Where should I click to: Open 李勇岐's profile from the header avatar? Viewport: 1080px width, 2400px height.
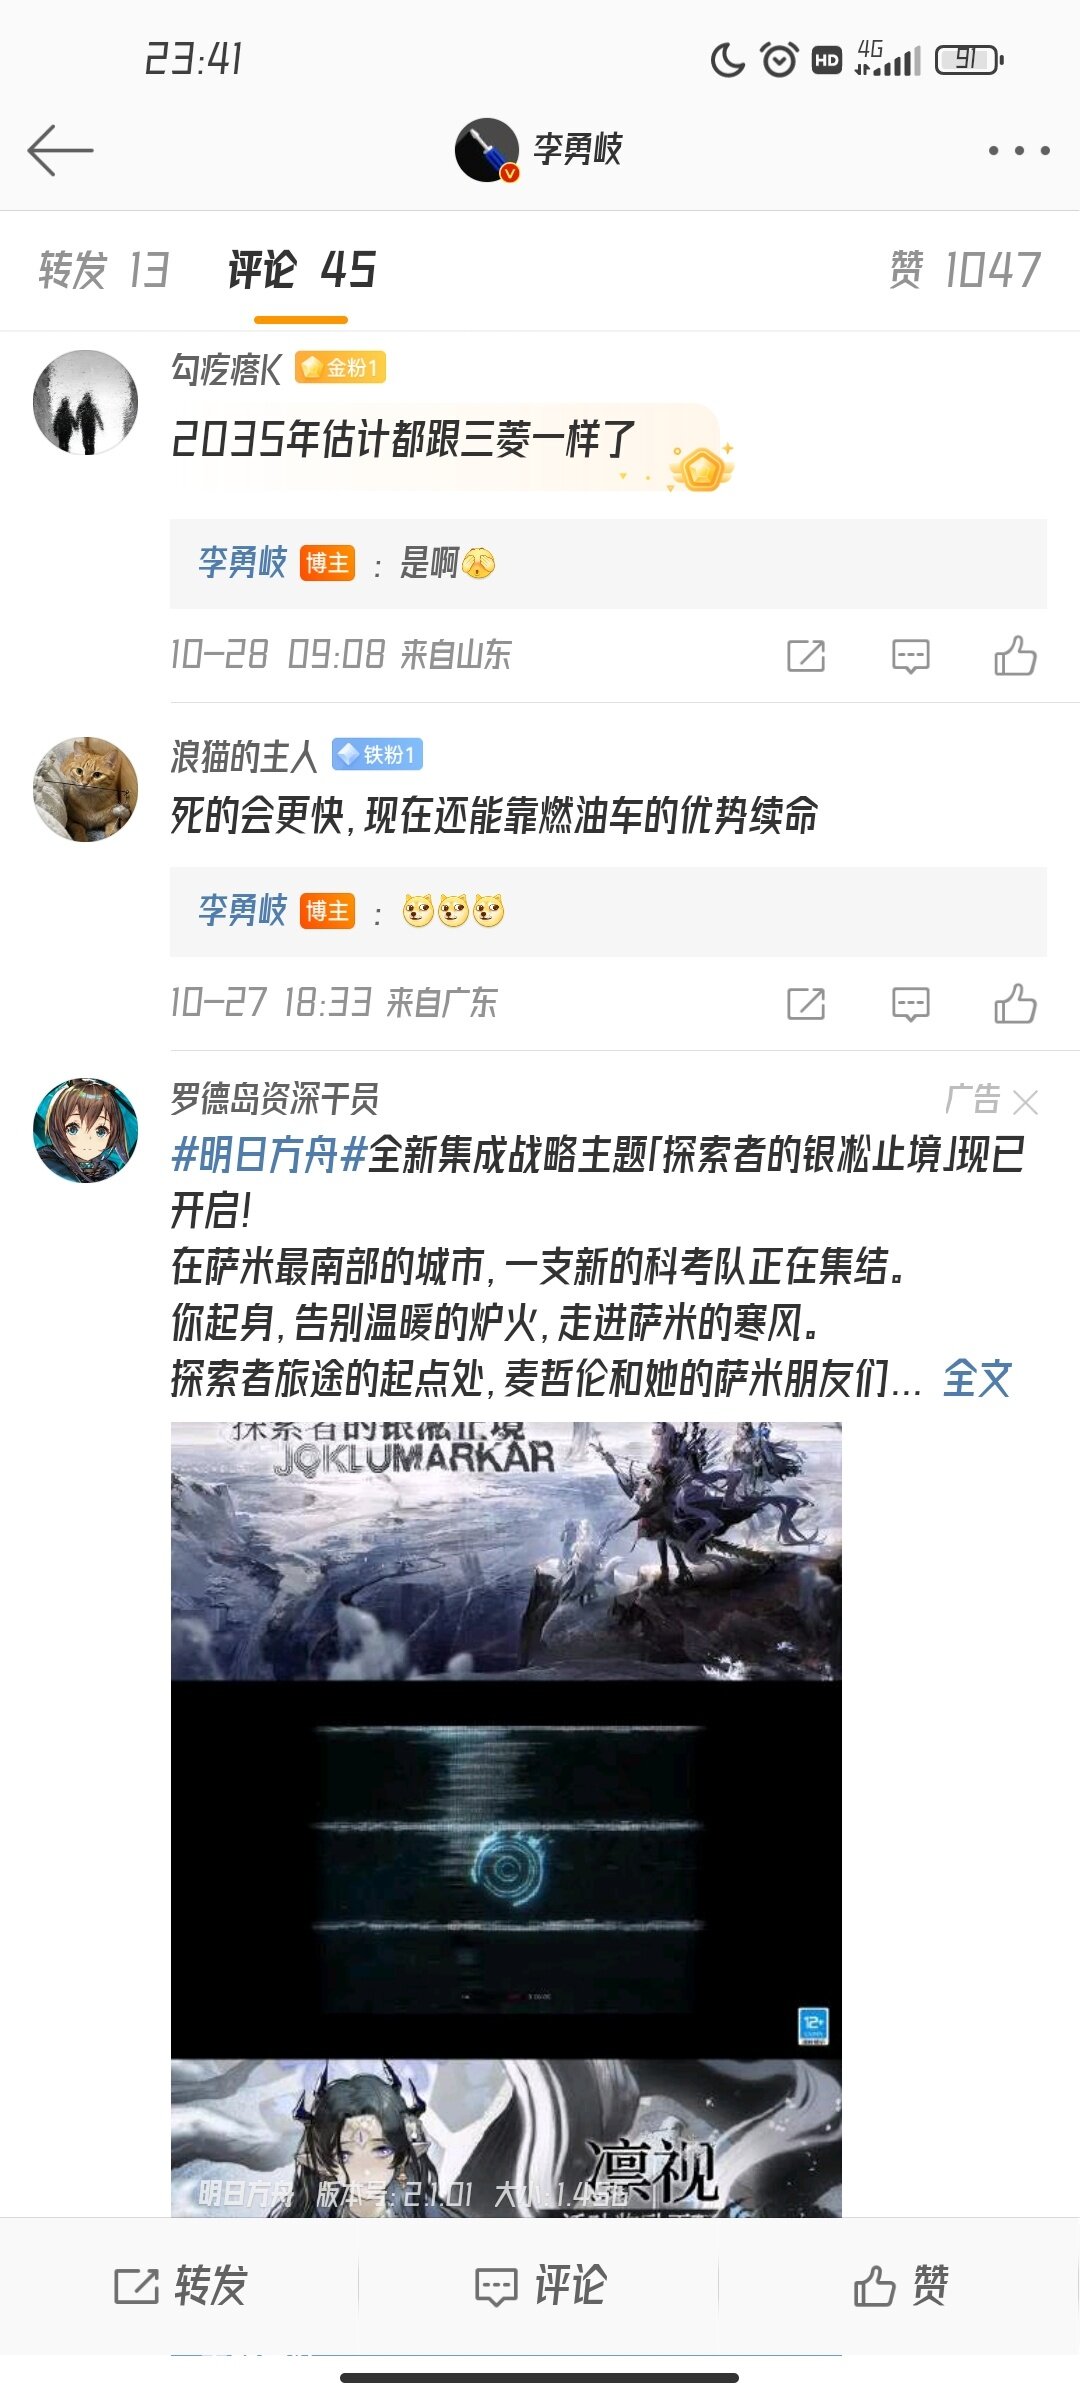click(x=487, y=150)
